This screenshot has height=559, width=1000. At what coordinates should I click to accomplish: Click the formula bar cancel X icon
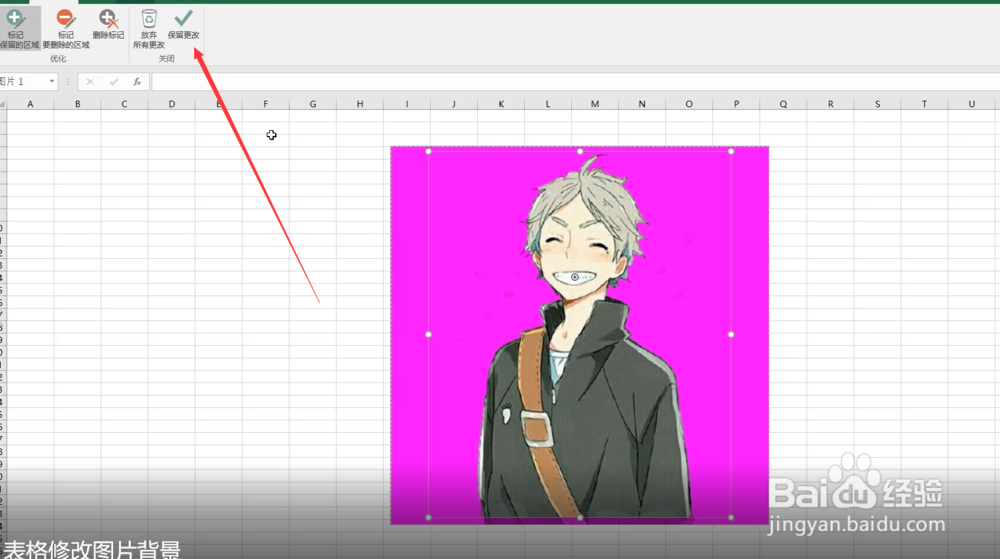click(x=90, y=82)
